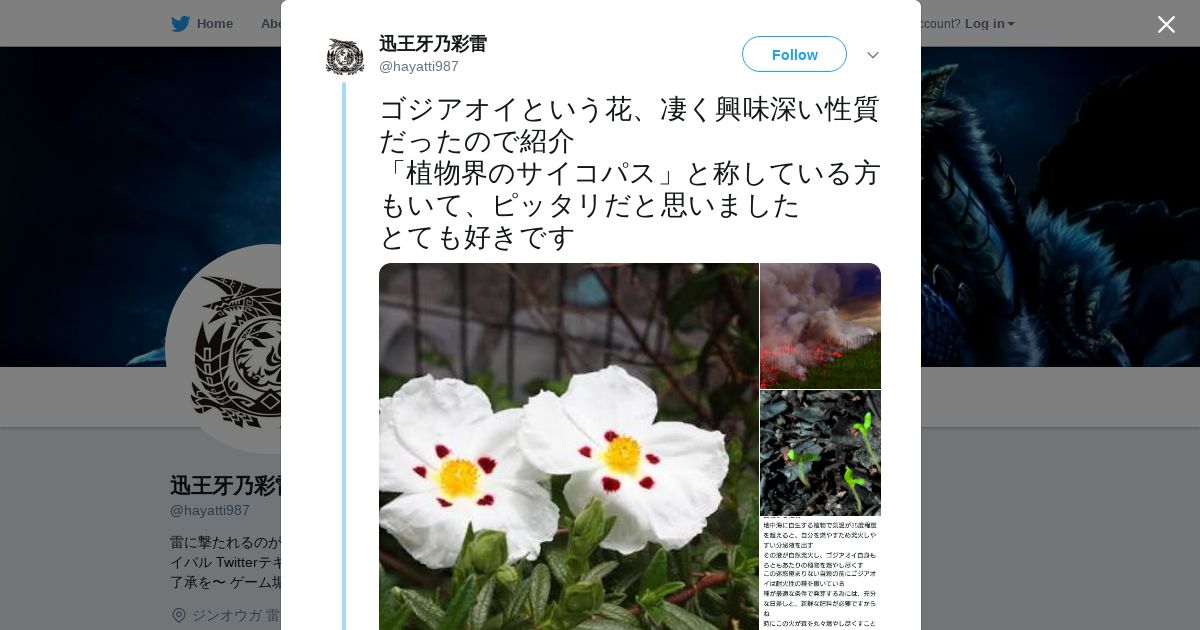
Task: Open the Log in dropdown
Action: click(989, 24)
